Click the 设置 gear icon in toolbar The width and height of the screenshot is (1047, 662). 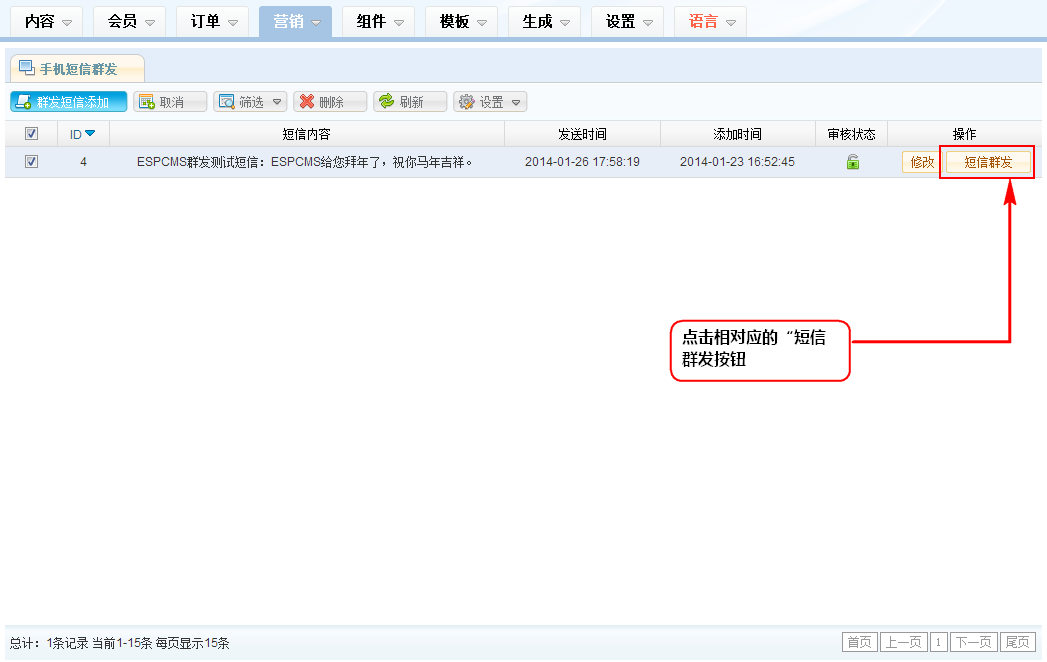tap(466, 102)
